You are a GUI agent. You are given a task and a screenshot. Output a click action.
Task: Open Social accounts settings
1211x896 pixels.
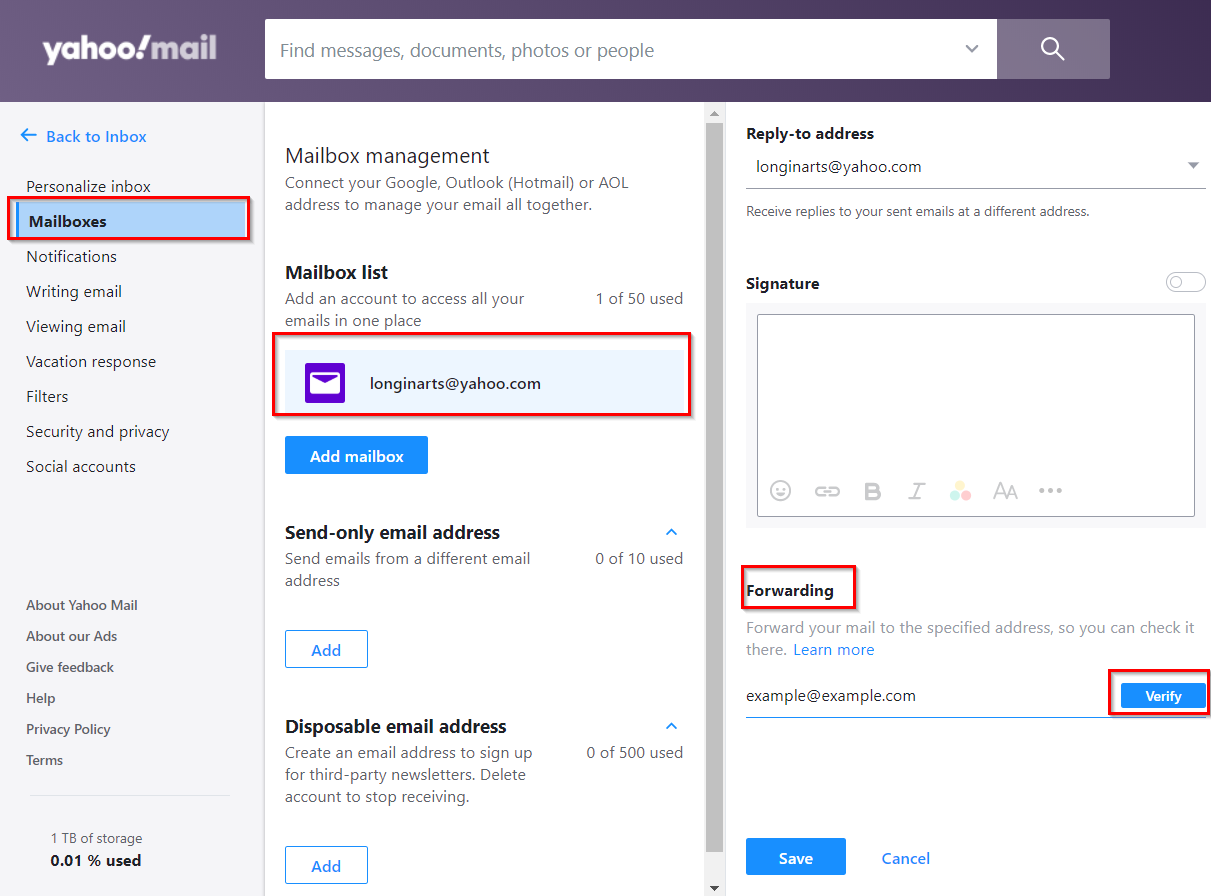click(81, 466)
